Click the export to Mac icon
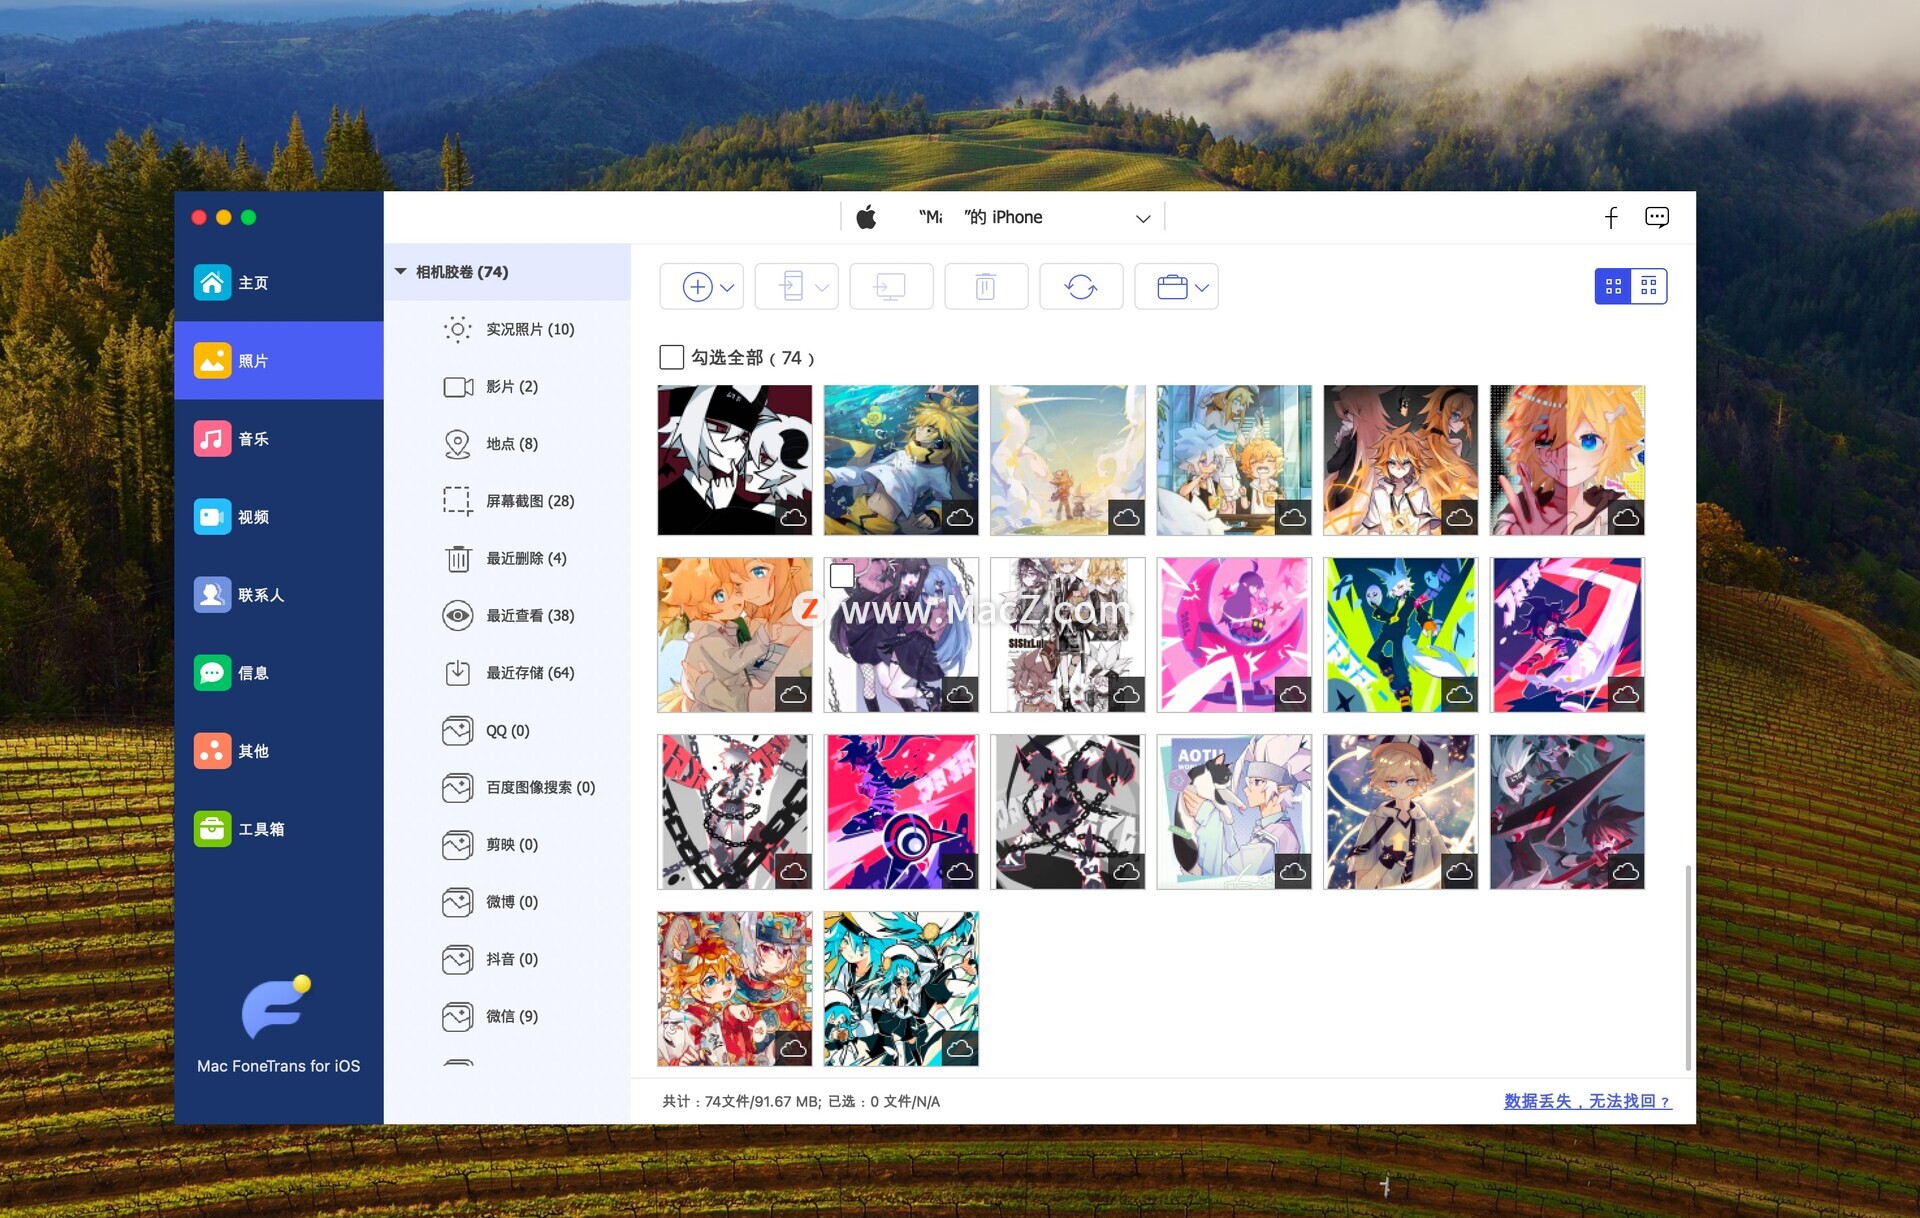 pyautogui.click(x=890, y=287)
